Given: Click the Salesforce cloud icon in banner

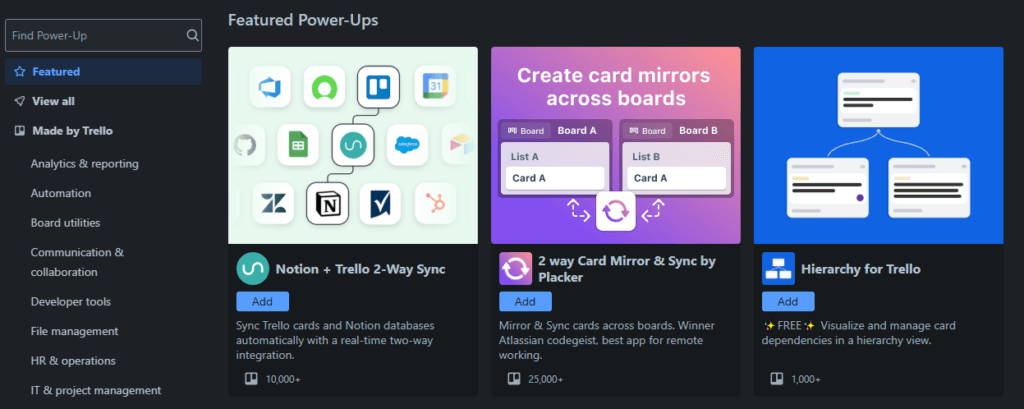Looking at the screenshot, I should pos(407,144).
